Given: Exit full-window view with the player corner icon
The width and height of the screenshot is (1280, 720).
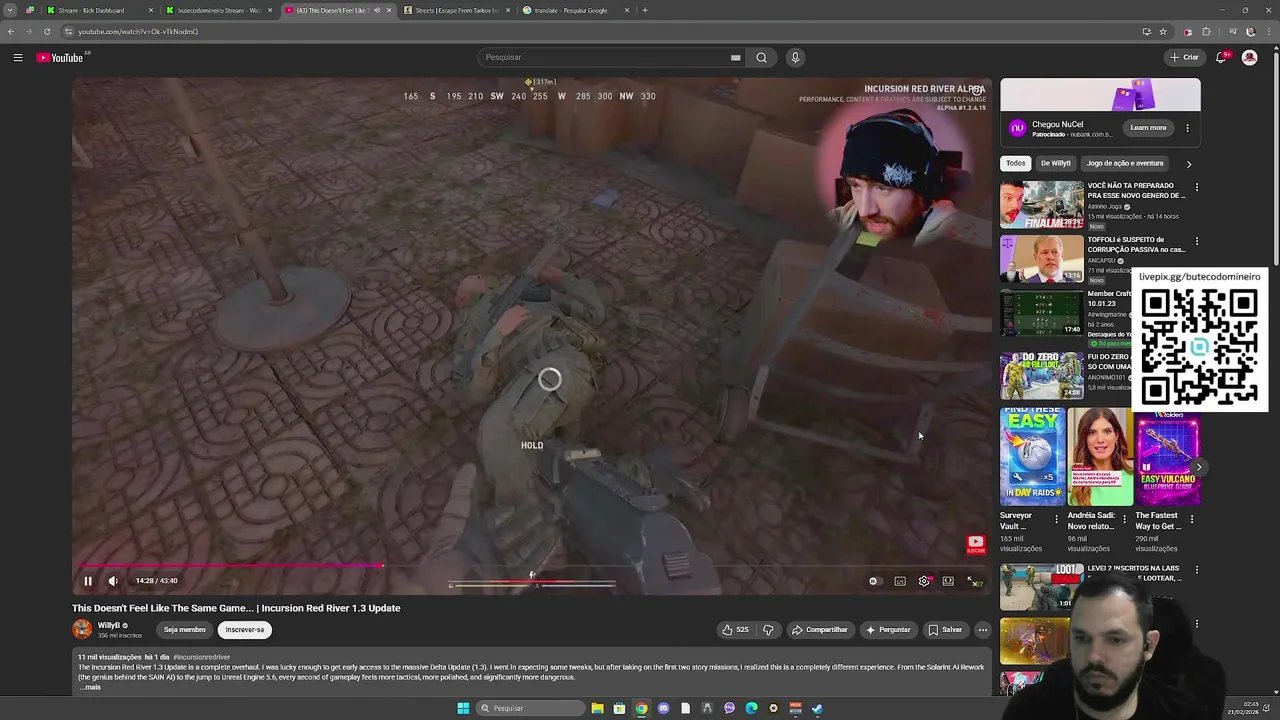Looking at the screenshot, I should click(x=972, y=581).
